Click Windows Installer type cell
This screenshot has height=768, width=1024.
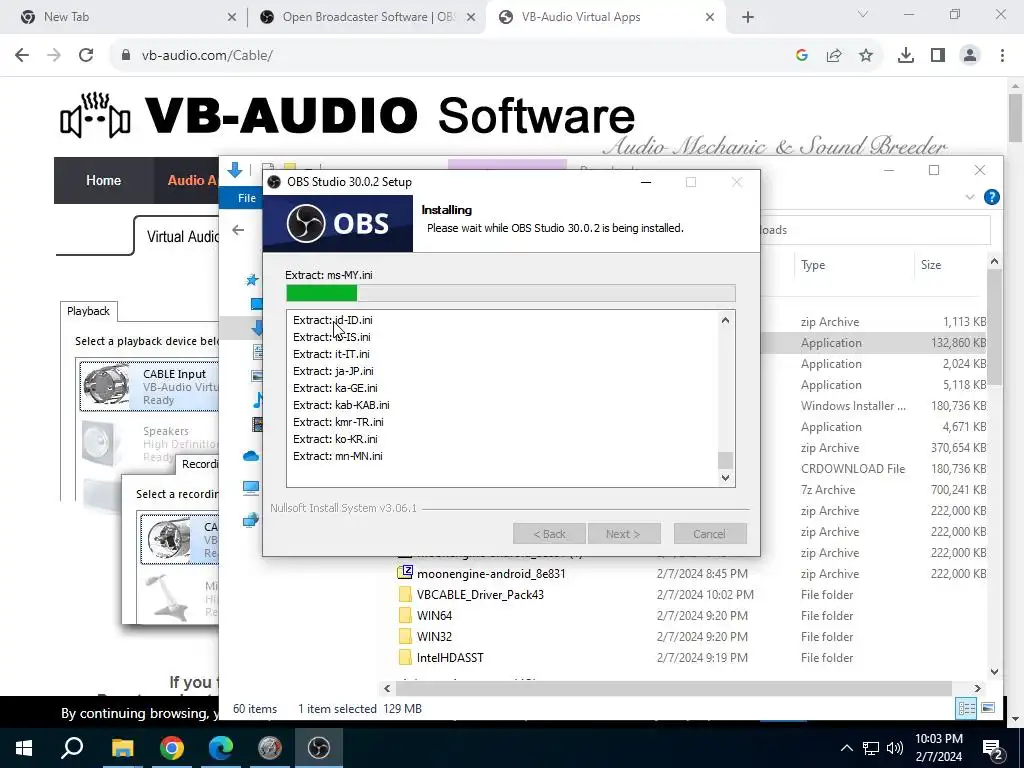[x=853, y=406]
